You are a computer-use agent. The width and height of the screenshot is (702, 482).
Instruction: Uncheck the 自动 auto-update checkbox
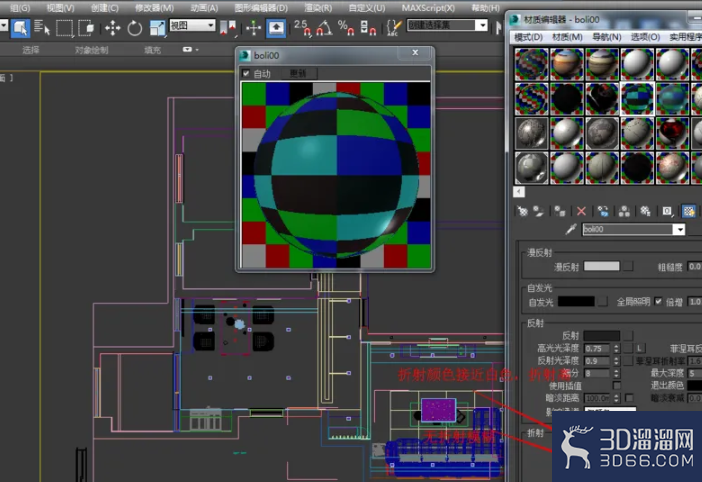pos(246,73)
